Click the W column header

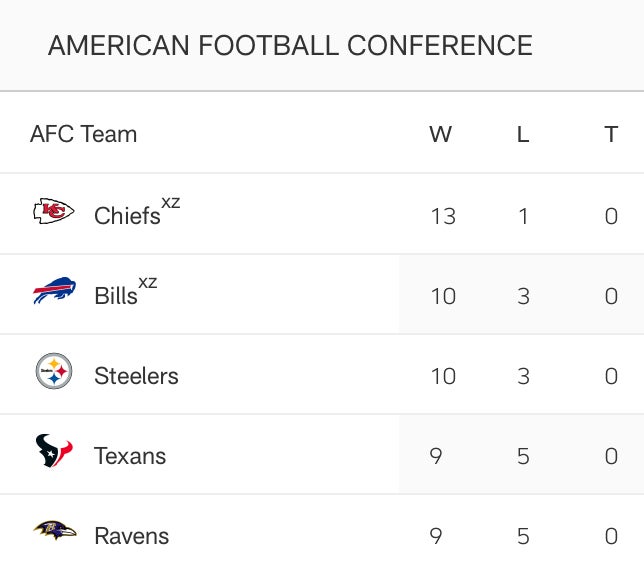(440, 135)
